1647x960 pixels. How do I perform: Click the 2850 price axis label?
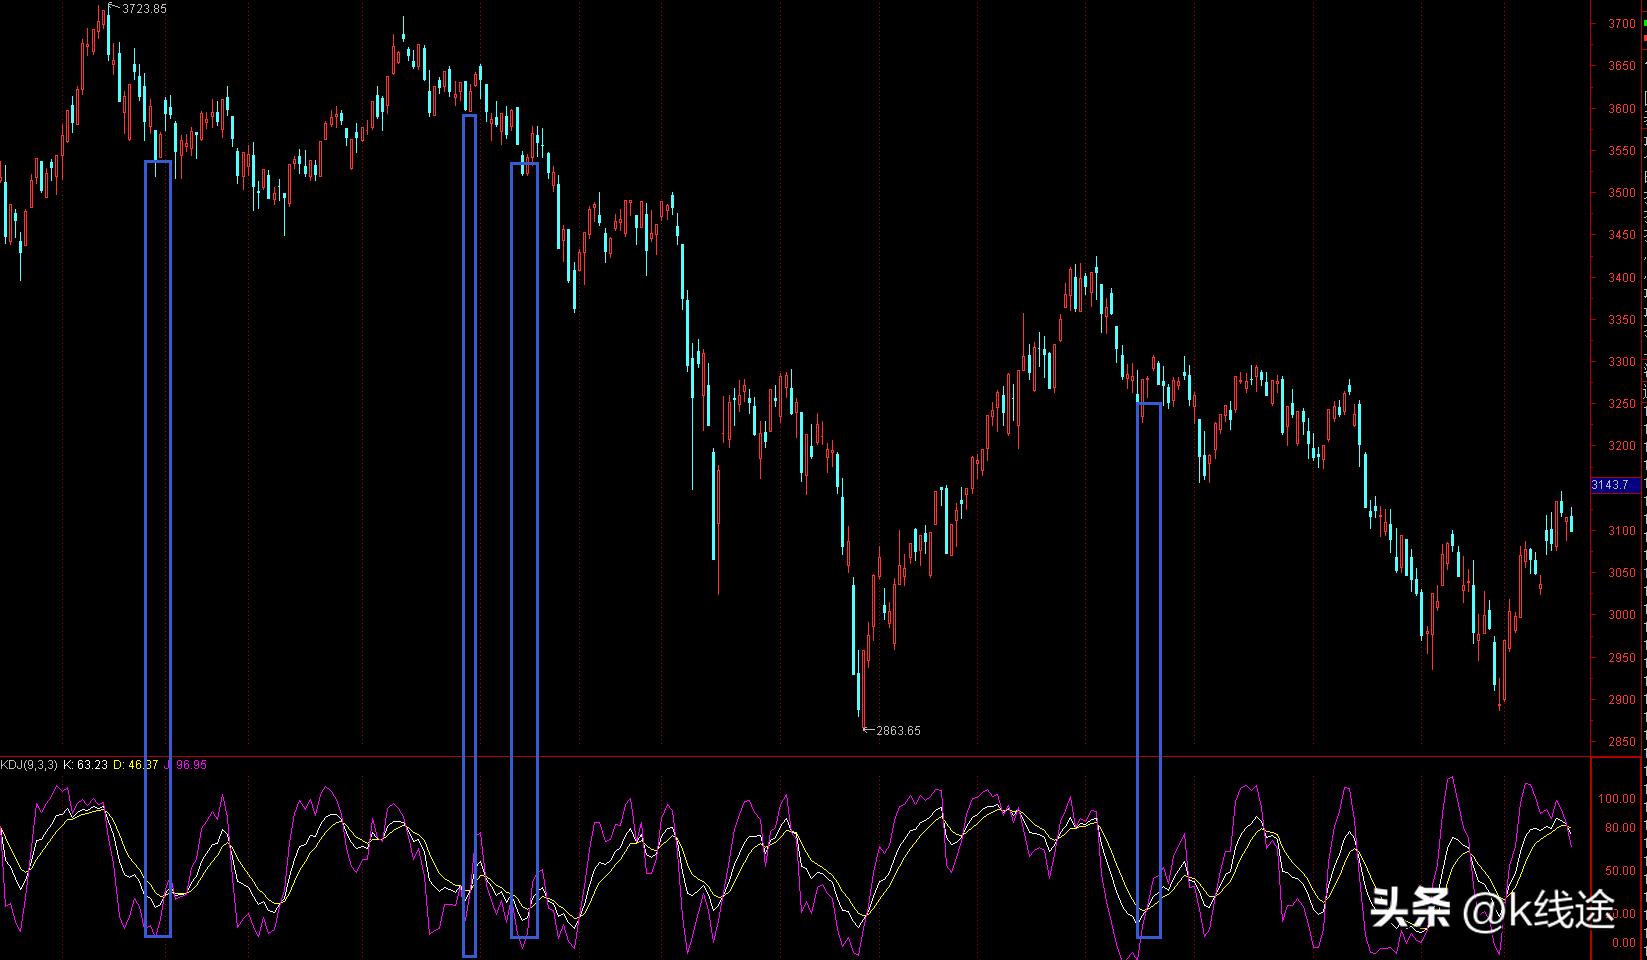pyautogui.click(x=1622, y=742)
